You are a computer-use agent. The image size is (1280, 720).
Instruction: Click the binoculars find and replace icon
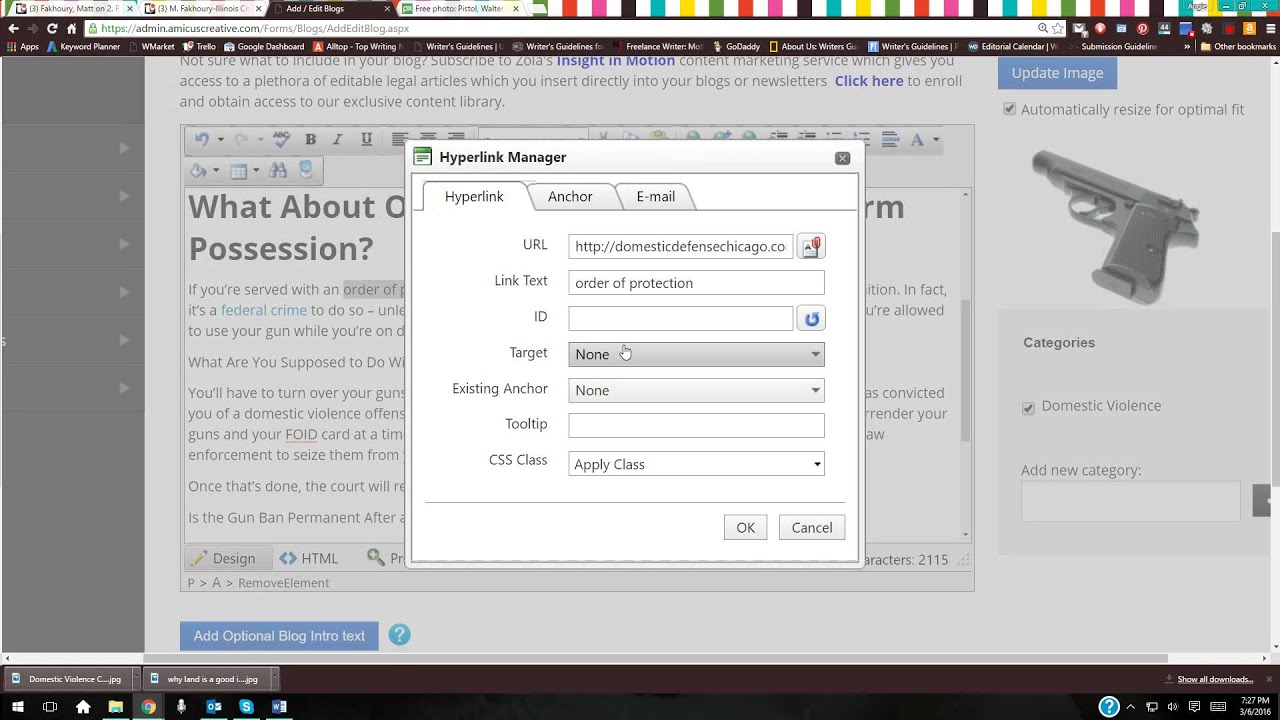(278, 171)
